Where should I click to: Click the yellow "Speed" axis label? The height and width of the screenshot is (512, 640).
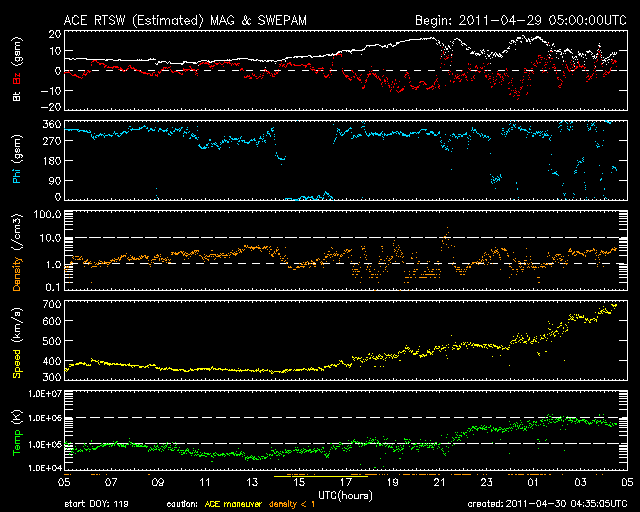[x=17, y=364]
